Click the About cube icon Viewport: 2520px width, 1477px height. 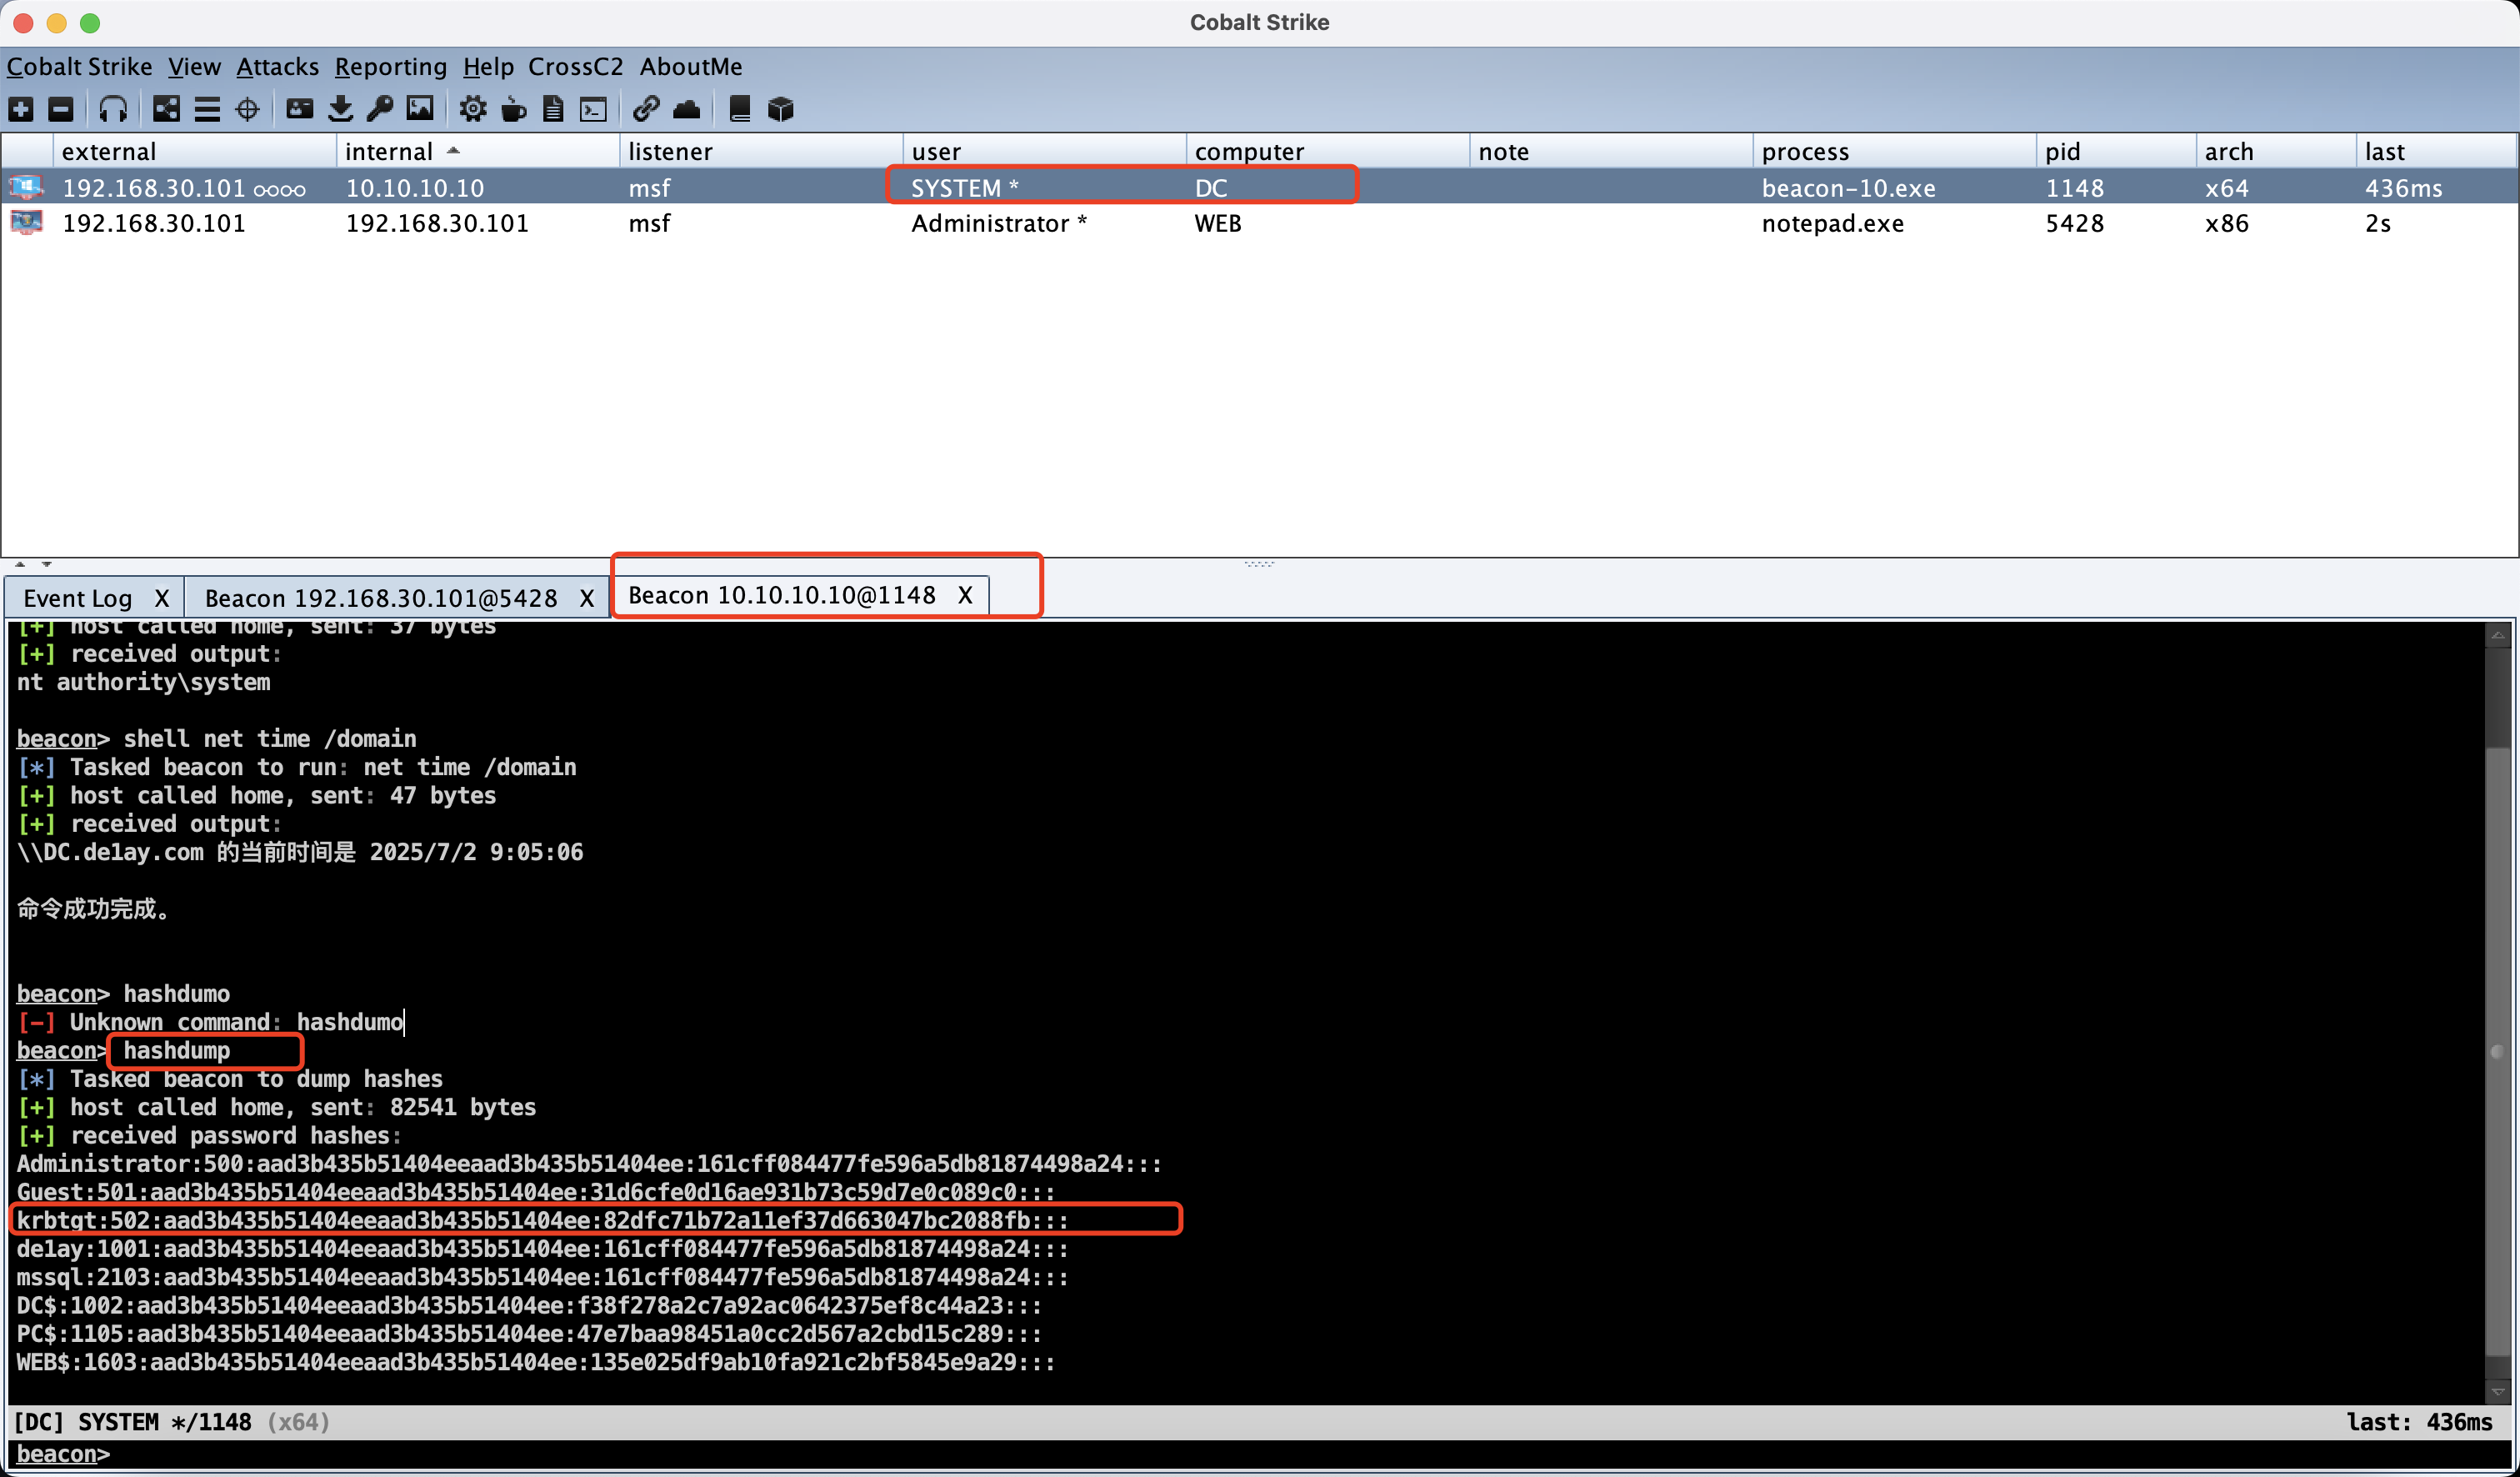[780, 109]
